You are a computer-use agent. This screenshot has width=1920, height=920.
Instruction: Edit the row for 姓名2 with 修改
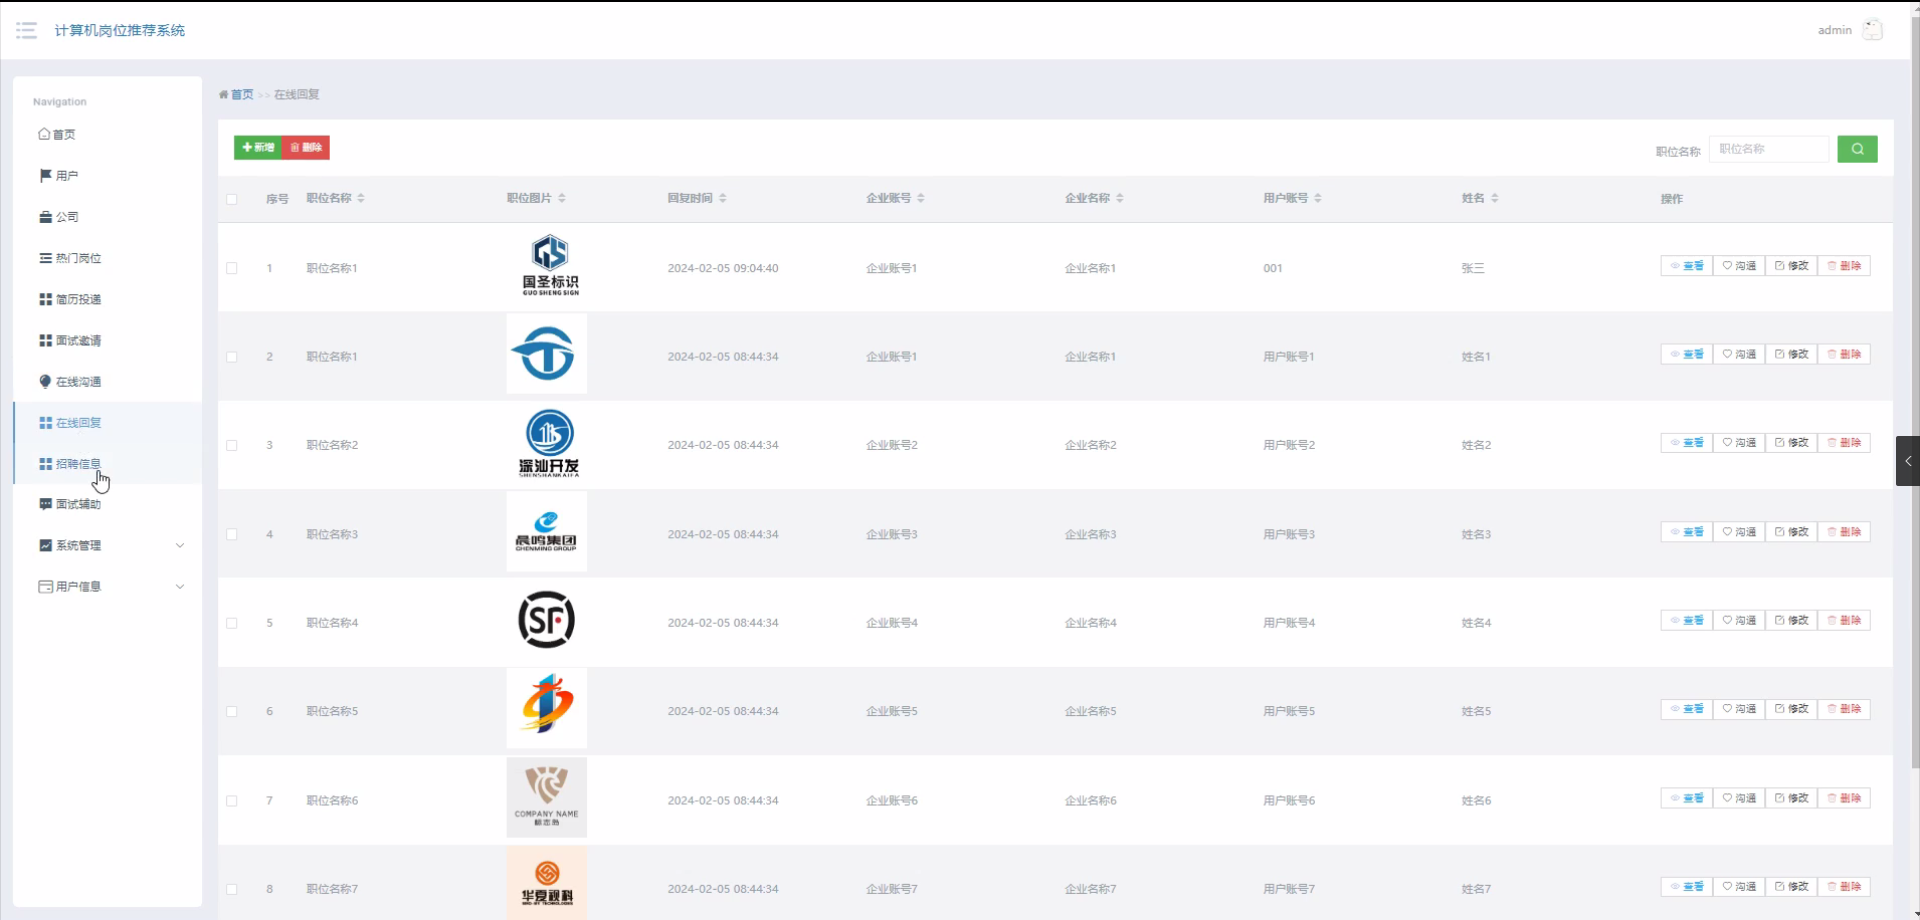[x=1791, y=443]
